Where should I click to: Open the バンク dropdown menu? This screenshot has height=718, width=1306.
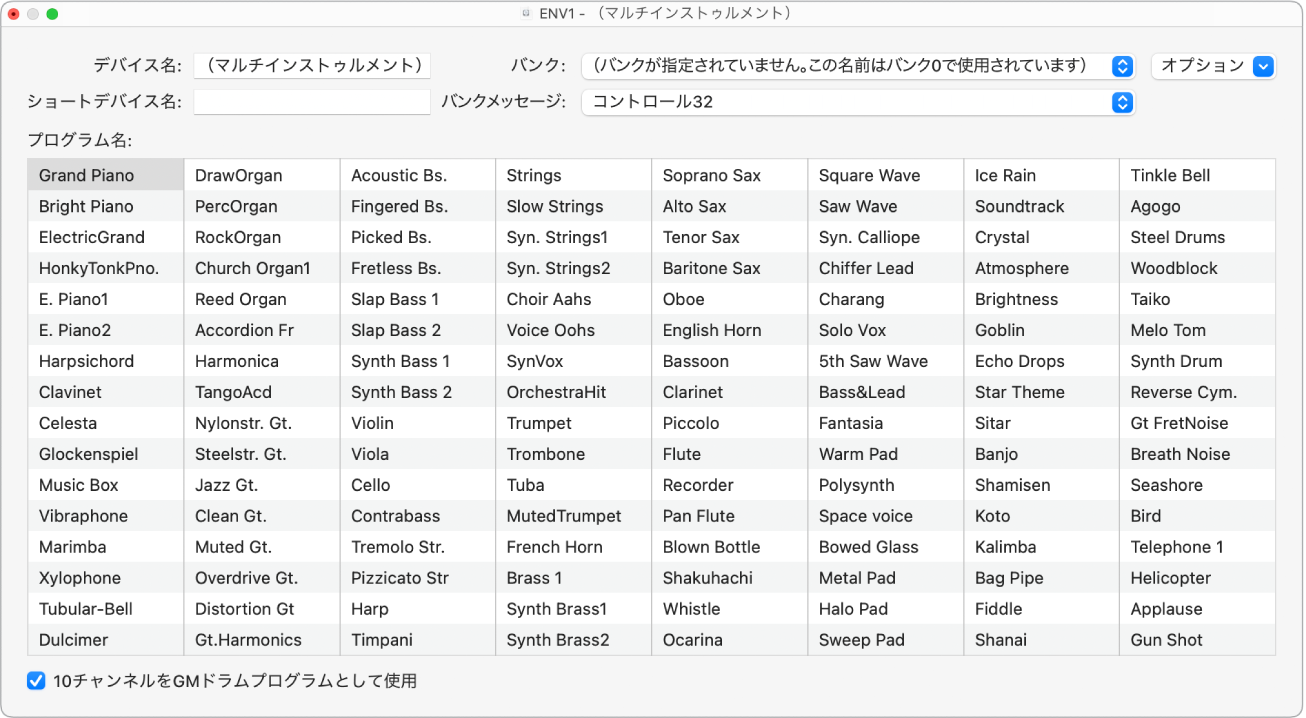(857, 66)
